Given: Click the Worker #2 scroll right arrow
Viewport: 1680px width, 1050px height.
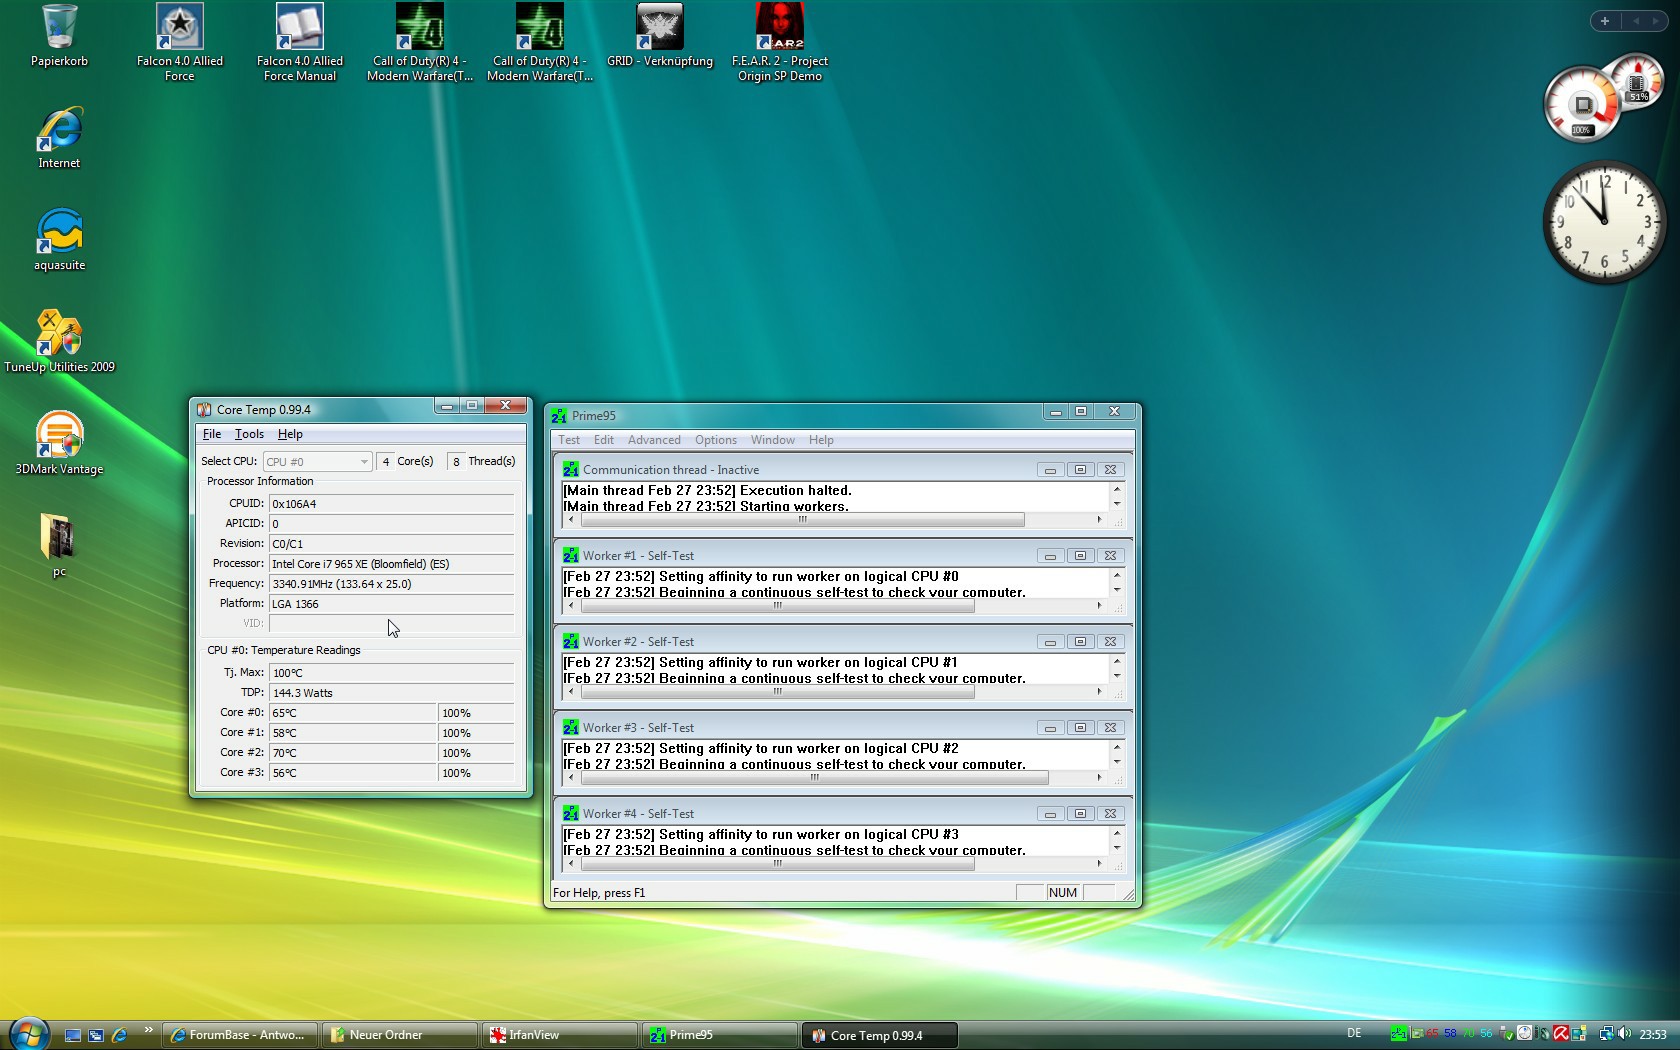Looking at the screenshot, I should coord(1099,692).
